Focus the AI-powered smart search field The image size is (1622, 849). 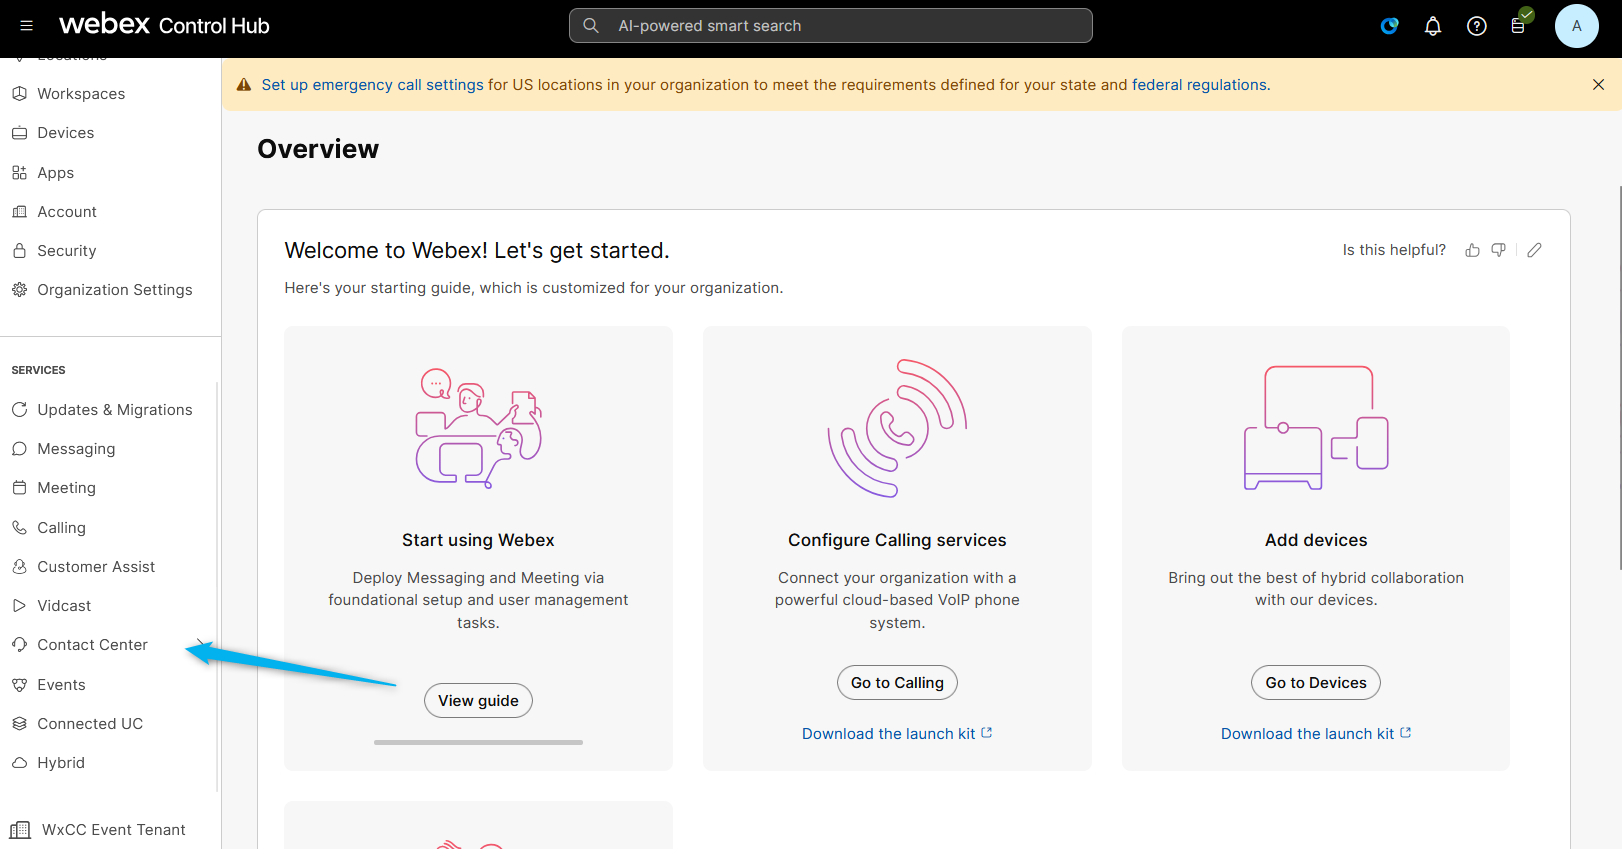click(x=830, y=26)
